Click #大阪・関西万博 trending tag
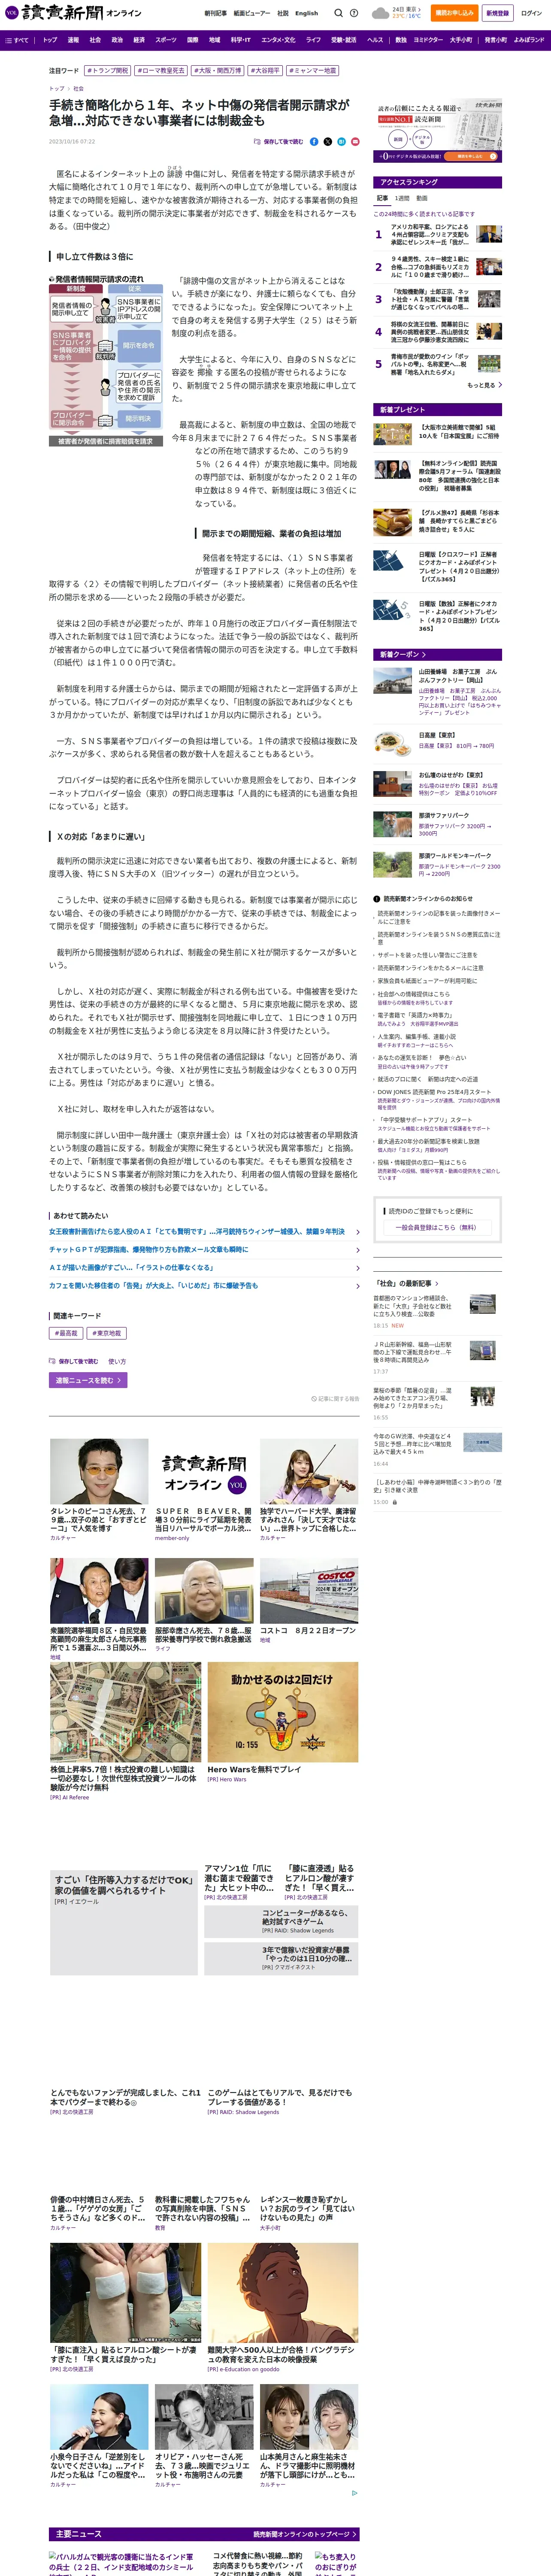Image resolution: width=551 pixels, height=2576 pixels. coord(218,71)
